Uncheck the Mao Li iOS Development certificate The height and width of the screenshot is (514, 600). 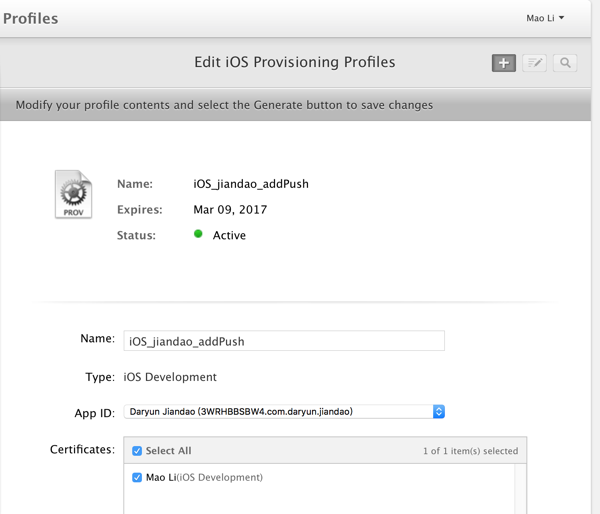[138, 478]
